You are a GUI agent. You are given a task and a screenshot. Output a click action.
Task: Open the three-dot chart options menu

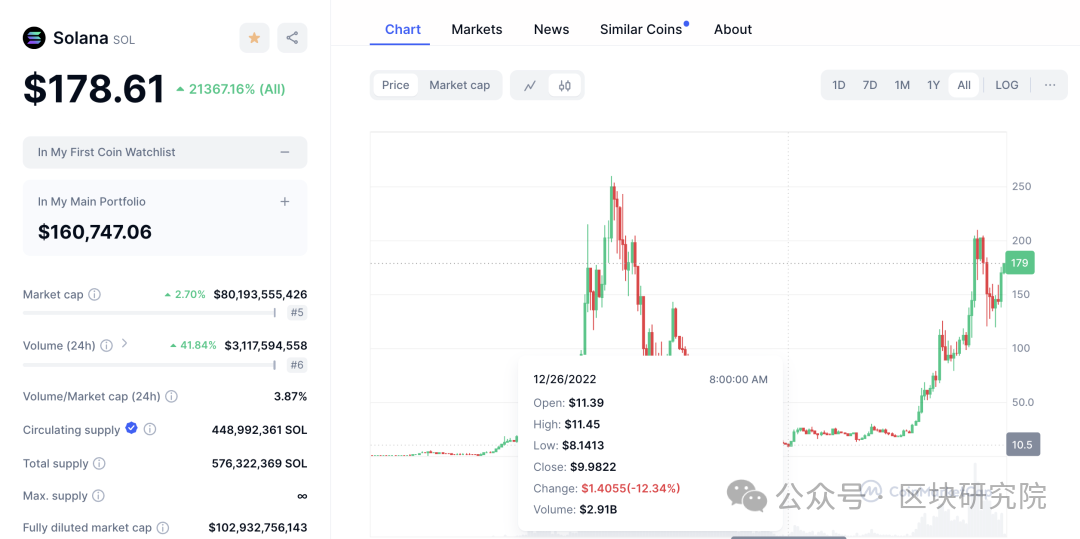(1050, 85)
